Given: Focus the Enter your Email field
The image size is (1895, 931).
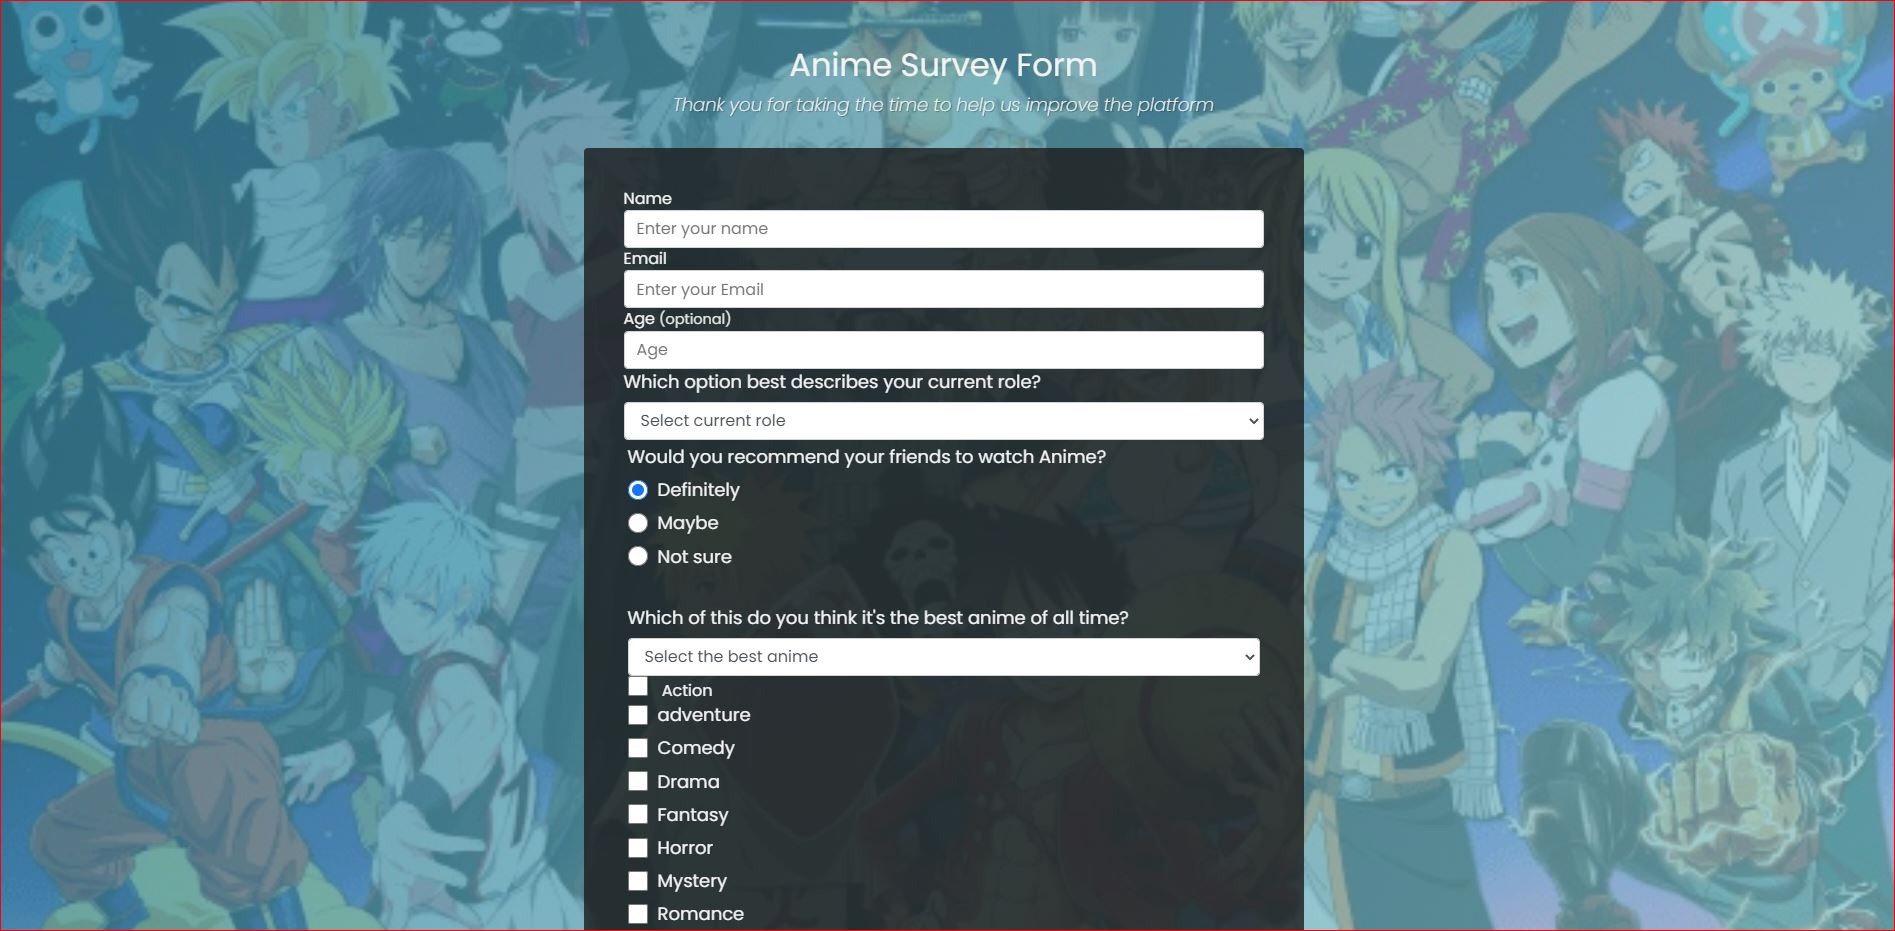Looking at the screenshot, I should (x=943, y=289).
